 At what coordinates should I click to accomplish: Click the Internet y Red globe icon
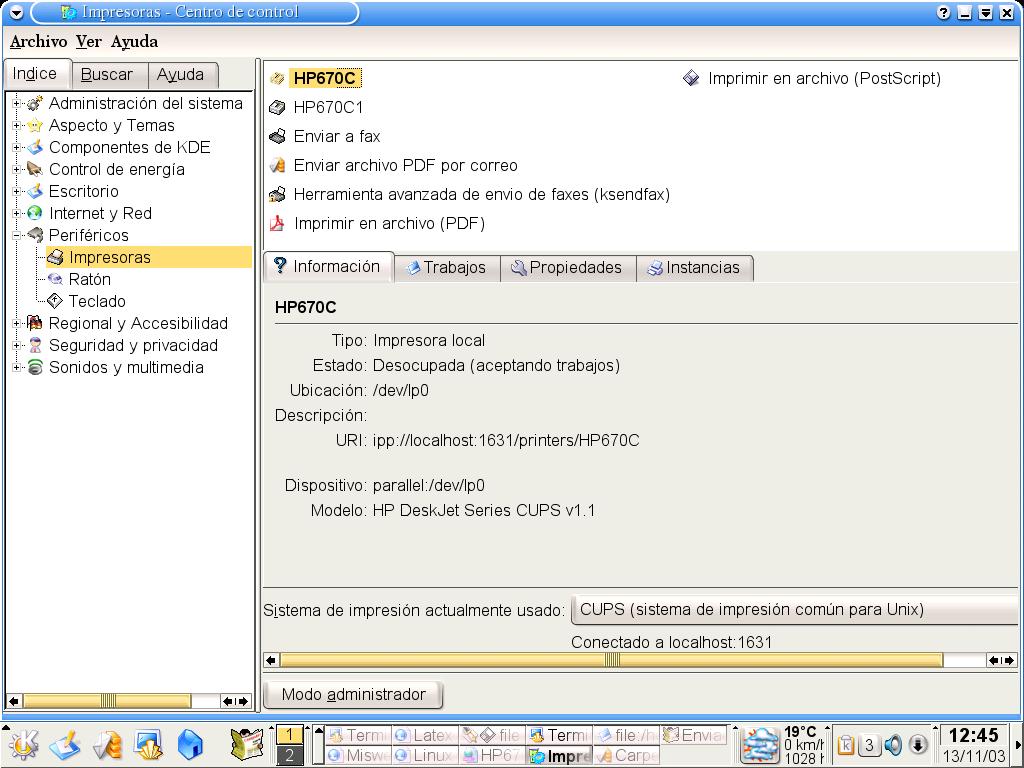pos(35,213)
